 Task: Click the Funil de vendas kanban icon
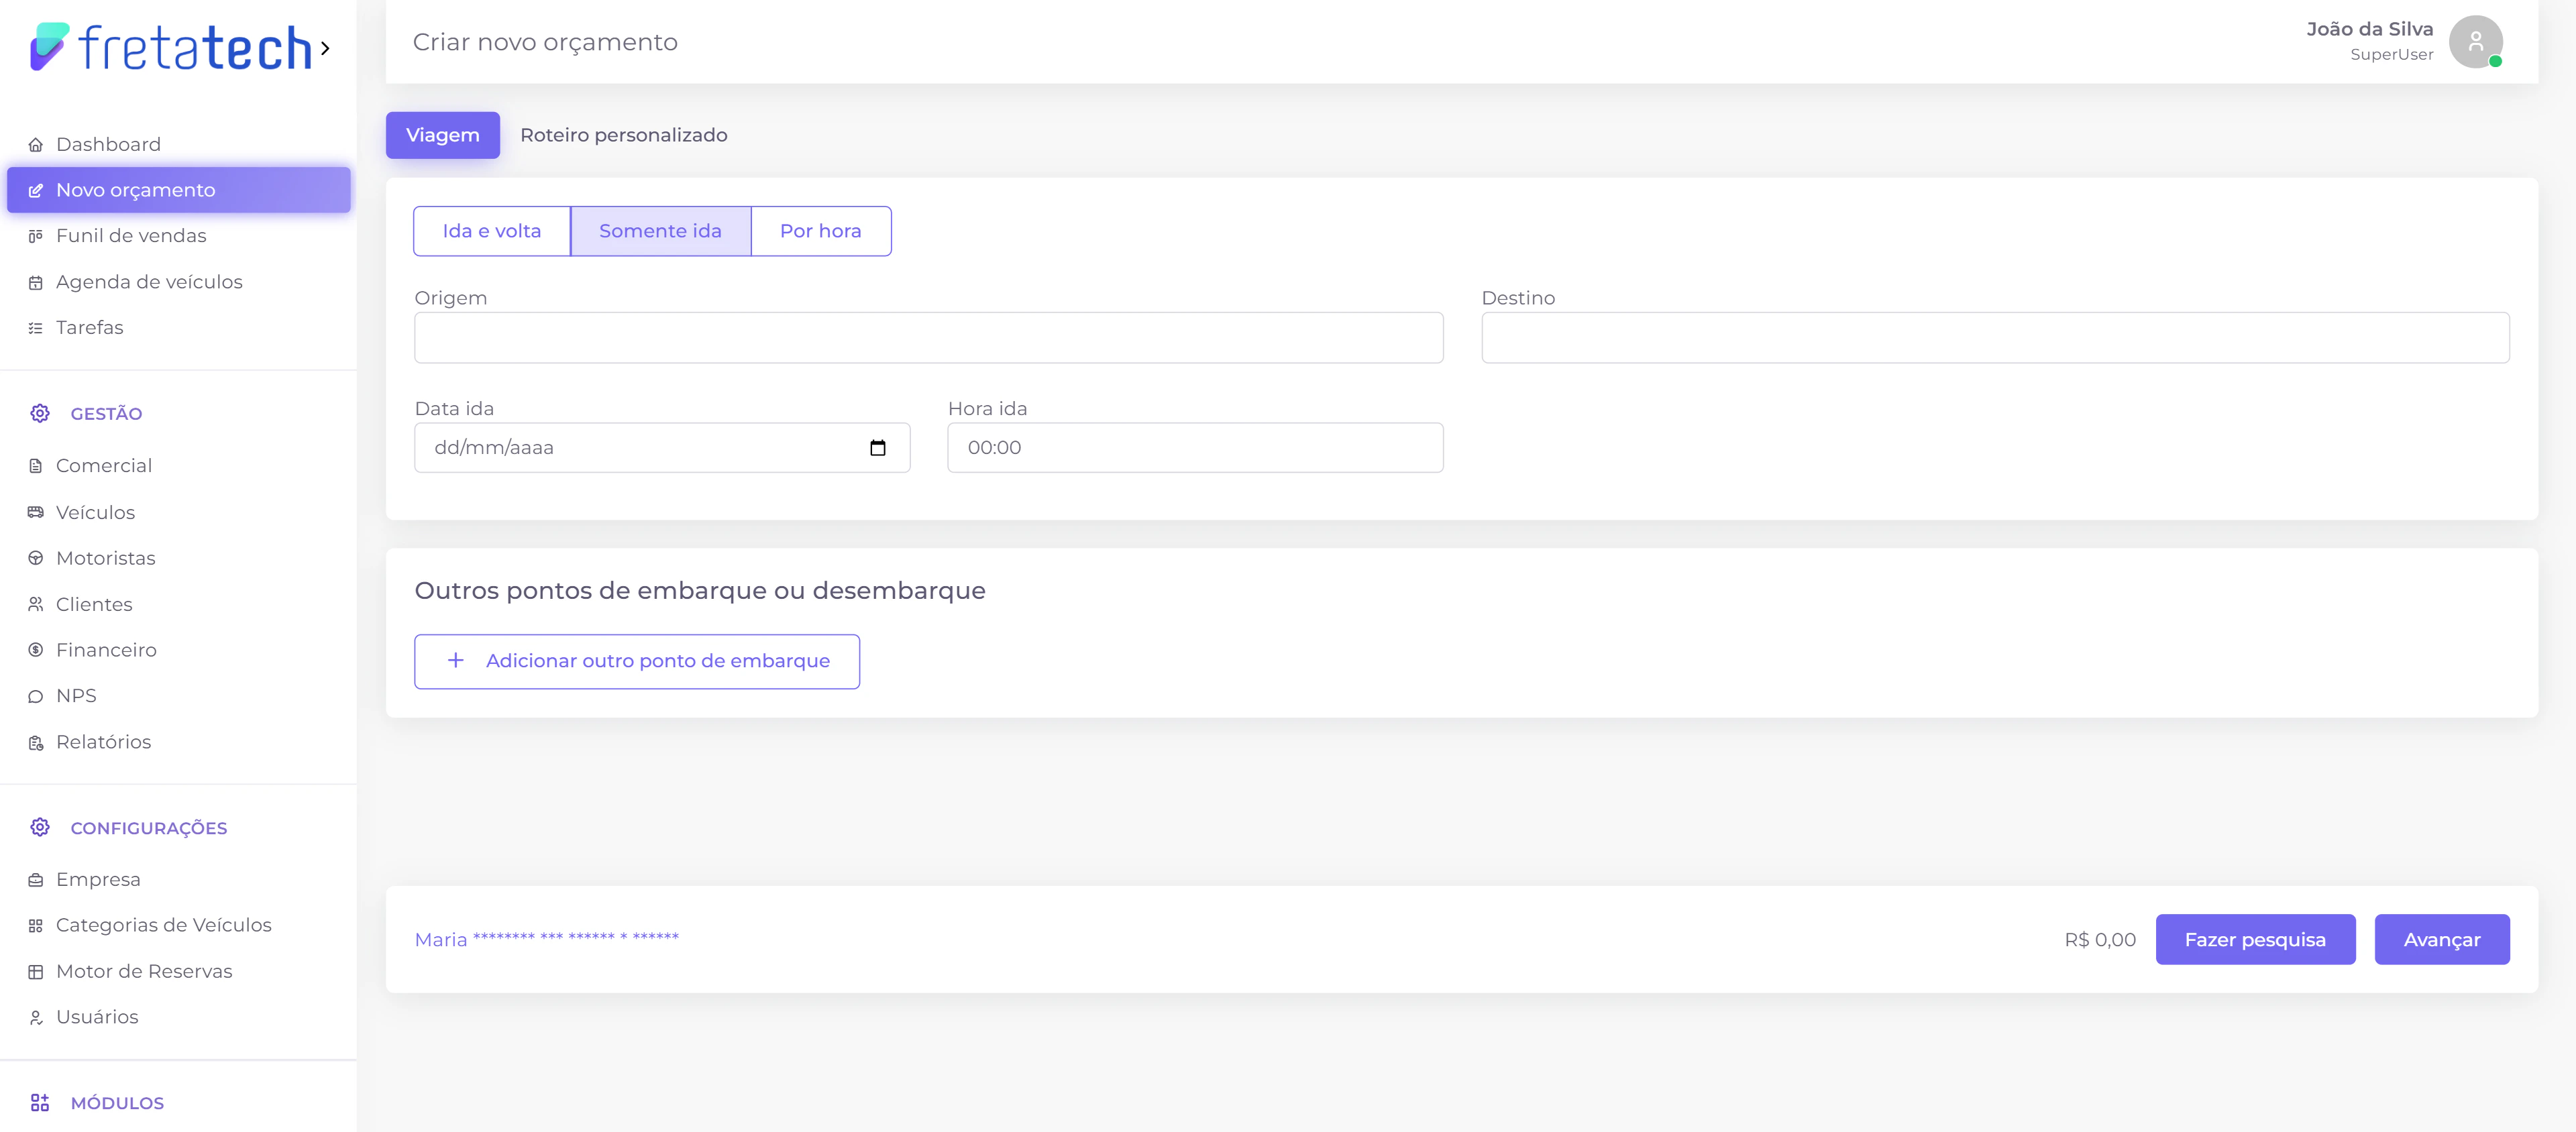pos(36,236)
